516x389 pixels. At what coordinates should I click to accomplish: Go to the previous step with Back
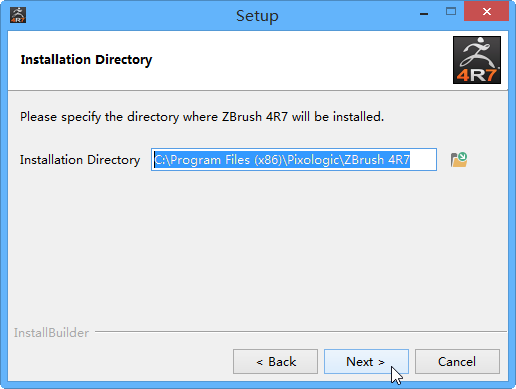[x=275, y=362]
